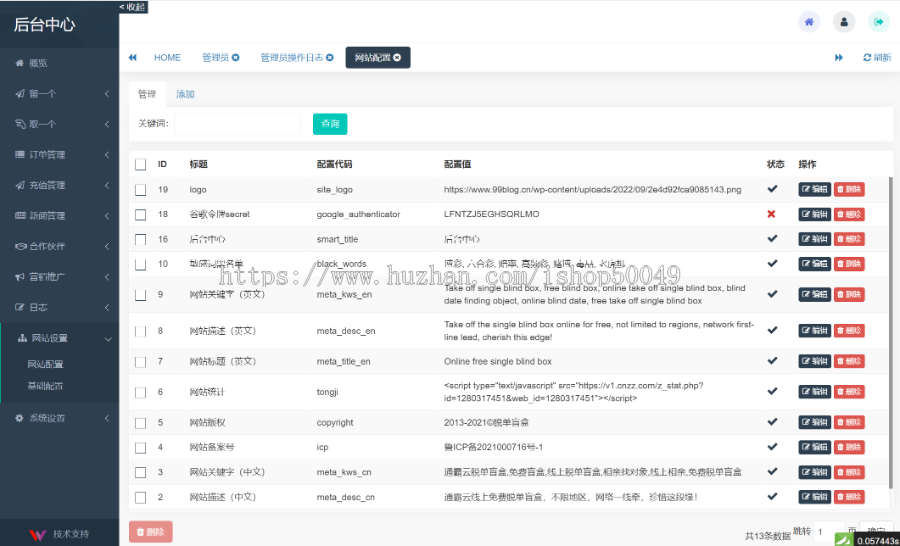Check the box for ID 10
Viewport: 900px width, 546px height.
pyautogui.click(x=141, y=264)
